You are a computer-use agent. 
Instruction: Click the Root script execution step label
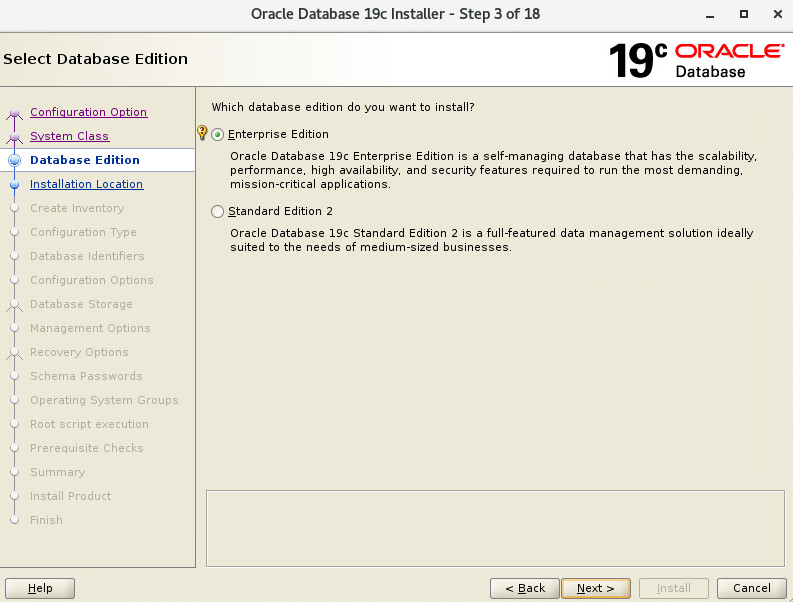click(89, 424)
